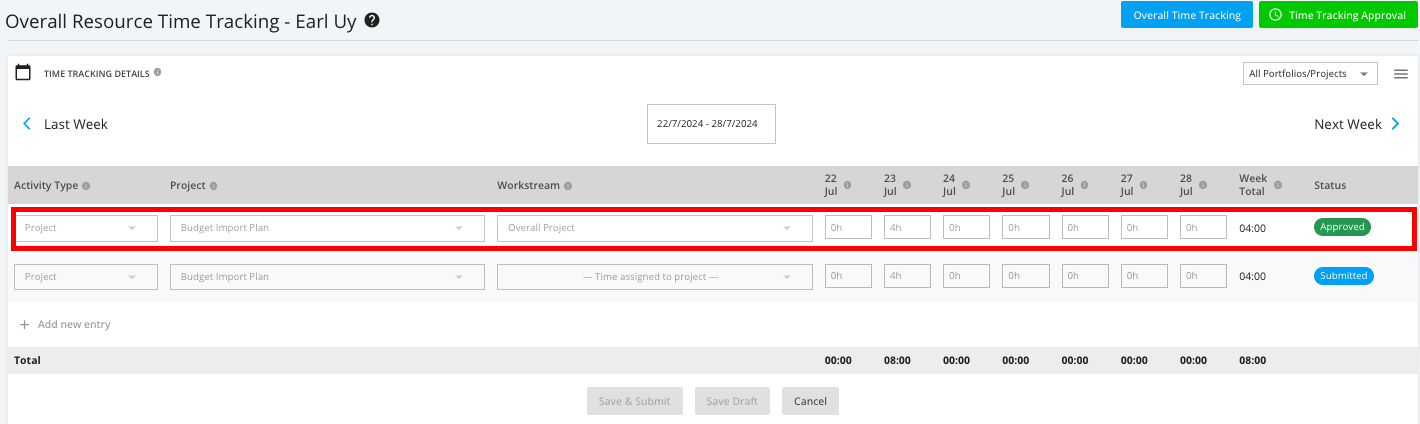Click the date range field 22/7/2024 - 28/7/2024
1420x424 pixels.
[711, 124]
